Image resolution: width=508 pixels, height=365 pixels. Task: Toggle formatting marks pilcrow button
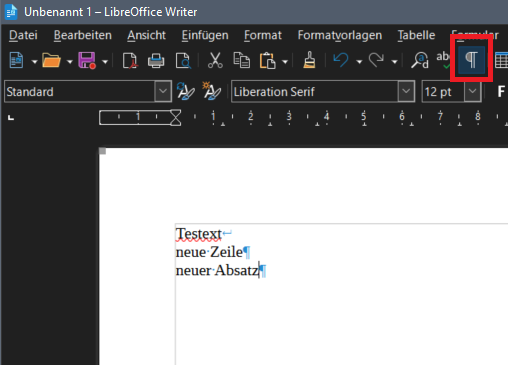tap(471, 60)
